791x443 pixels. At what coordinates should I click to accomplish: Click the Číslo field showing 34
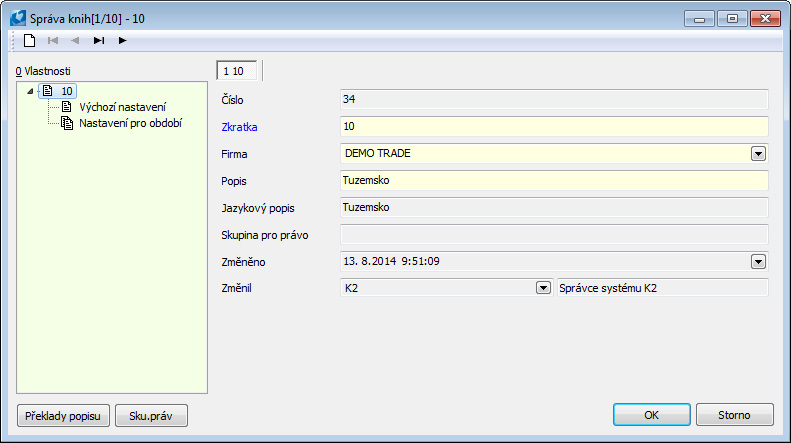tap(554, 99)
